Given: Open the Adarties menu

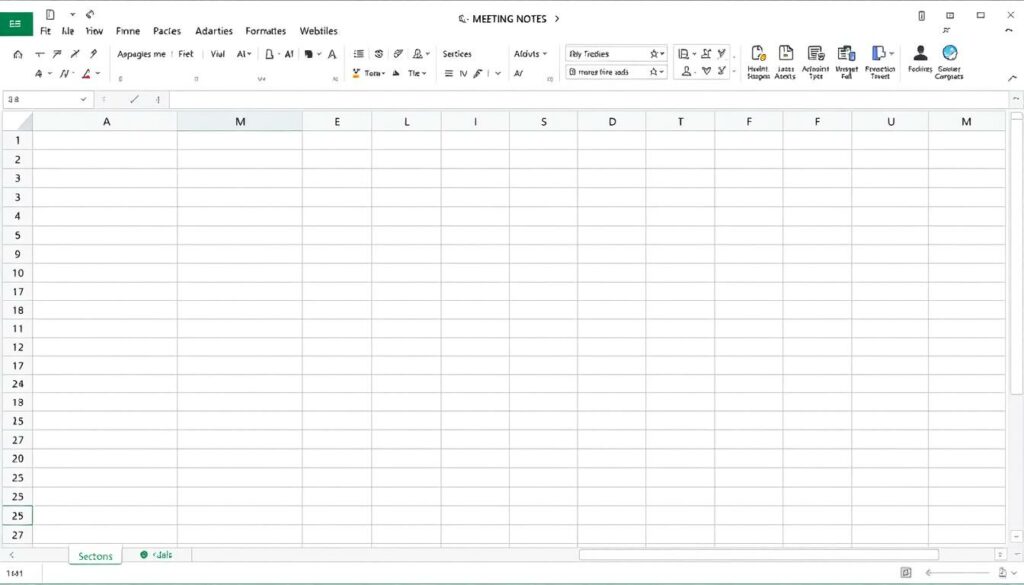Looking at the screenshot, I should (214, 31).
